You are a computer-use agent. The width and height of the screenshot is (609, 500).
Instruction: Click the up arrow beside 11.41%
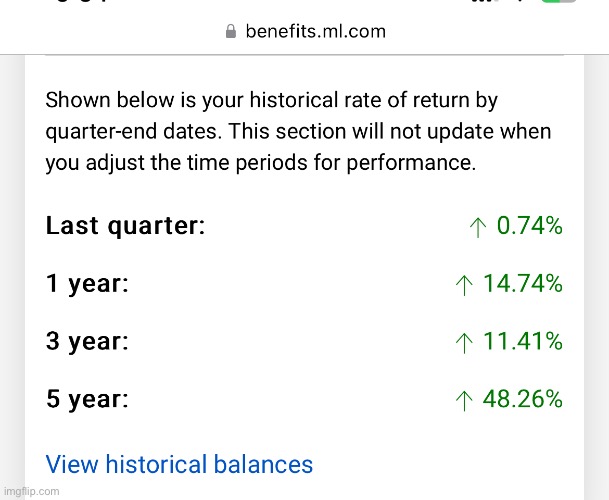click(x=463, y=343)
